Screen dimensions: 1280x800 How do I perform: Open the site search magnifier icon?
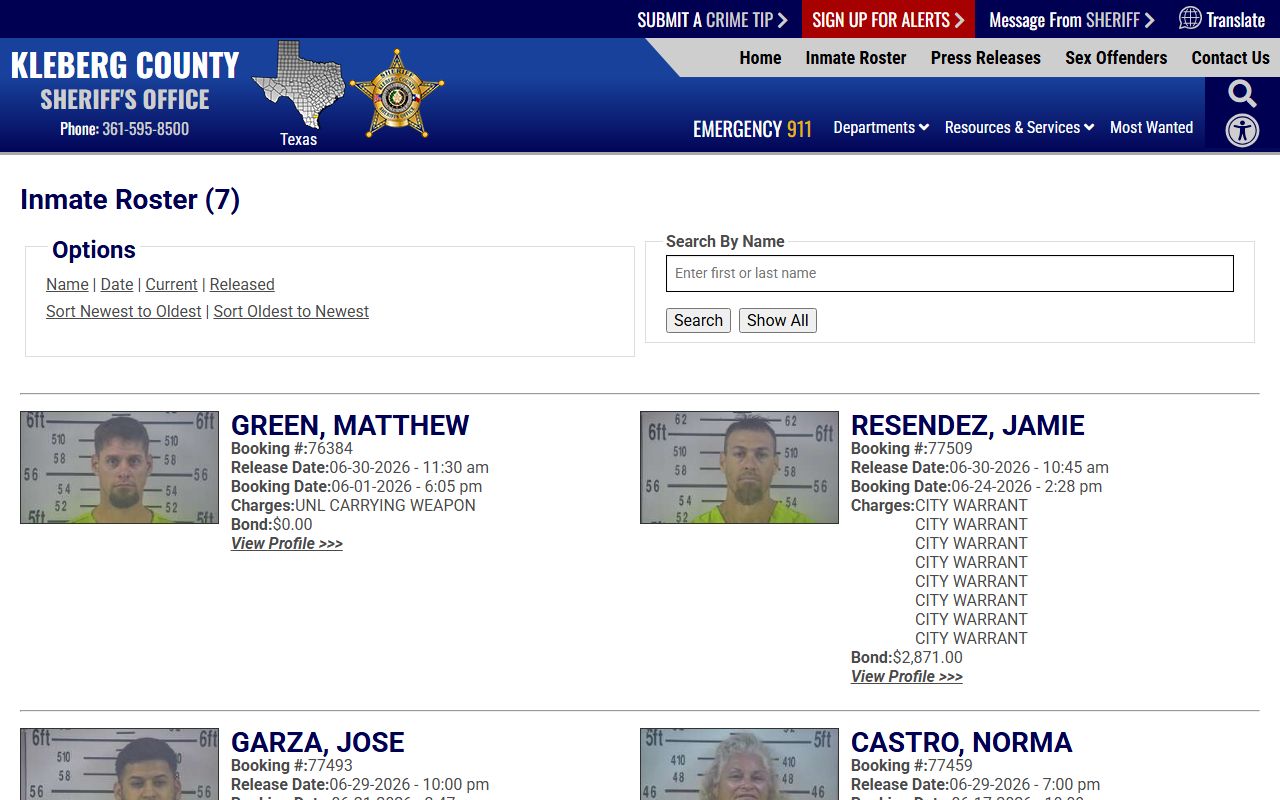pos(1242,95)
